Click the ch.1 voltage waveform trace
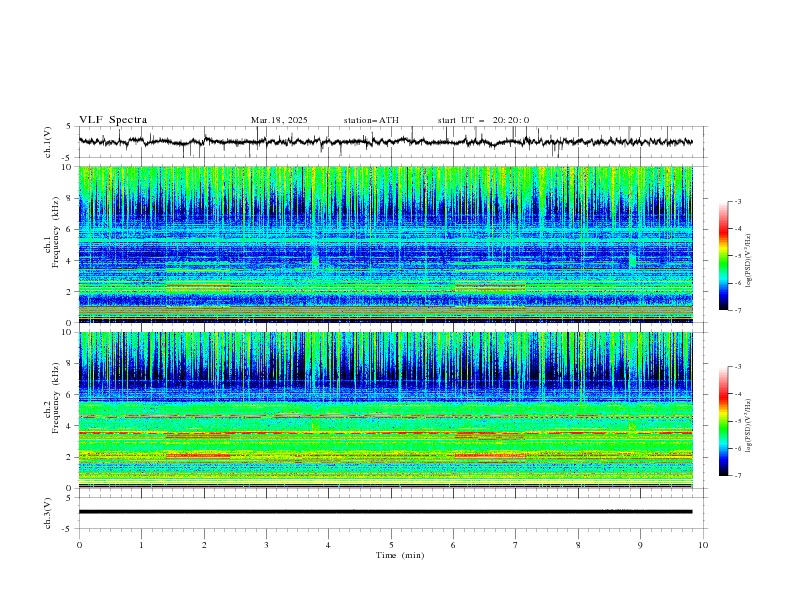792x612 pixels. click(x=385, y=142)
